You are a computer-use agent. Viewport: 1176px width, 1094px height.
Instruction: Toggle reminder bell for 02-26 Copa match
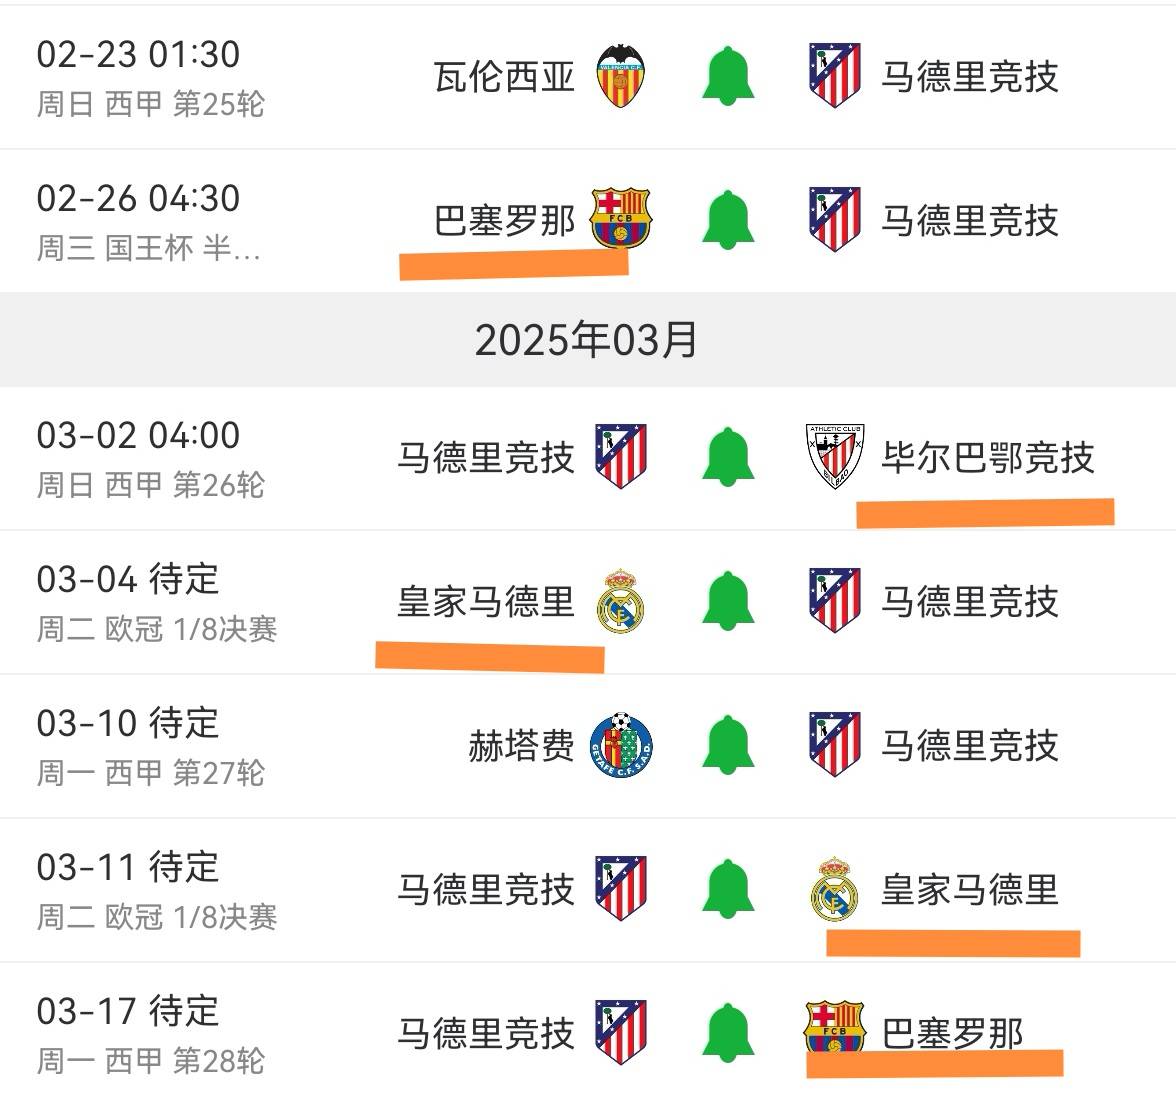(x=727, y=219)
